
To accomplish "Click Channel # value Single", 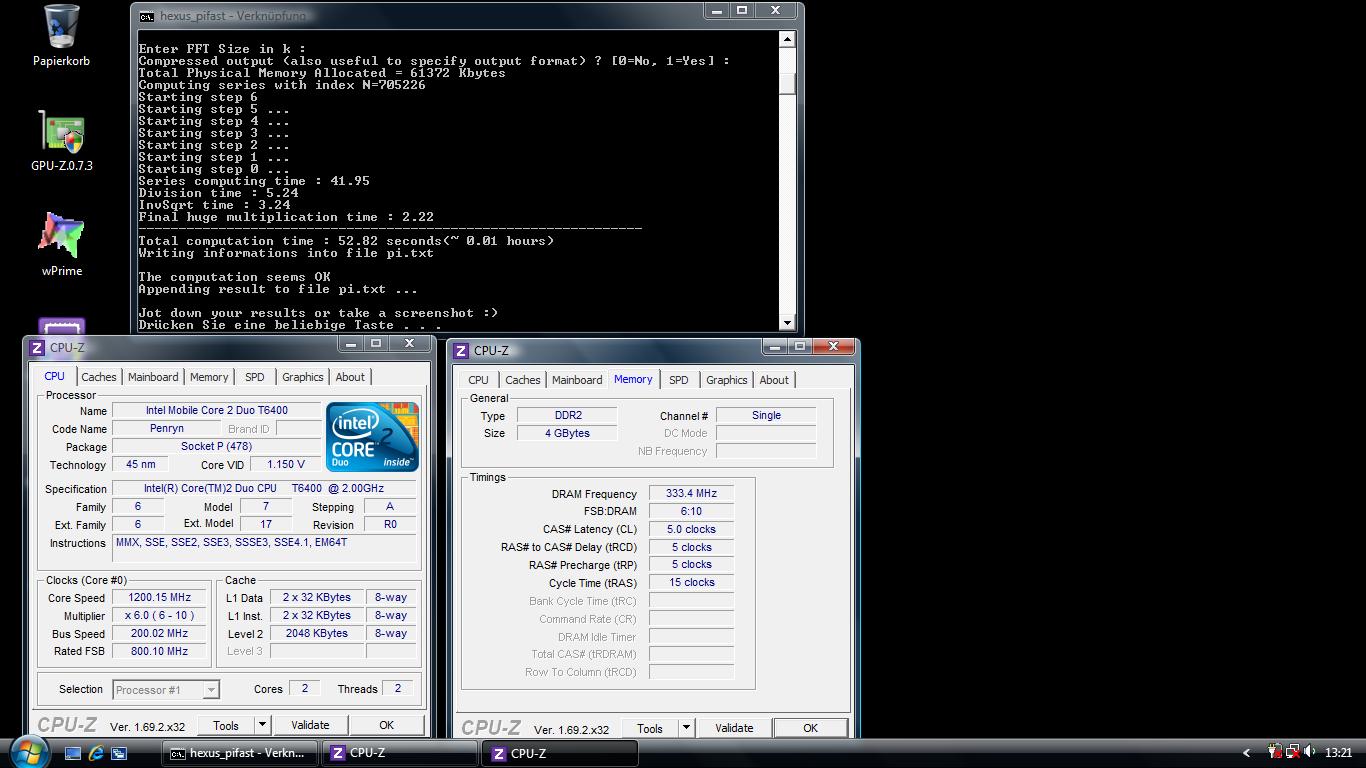I will 766,415.
